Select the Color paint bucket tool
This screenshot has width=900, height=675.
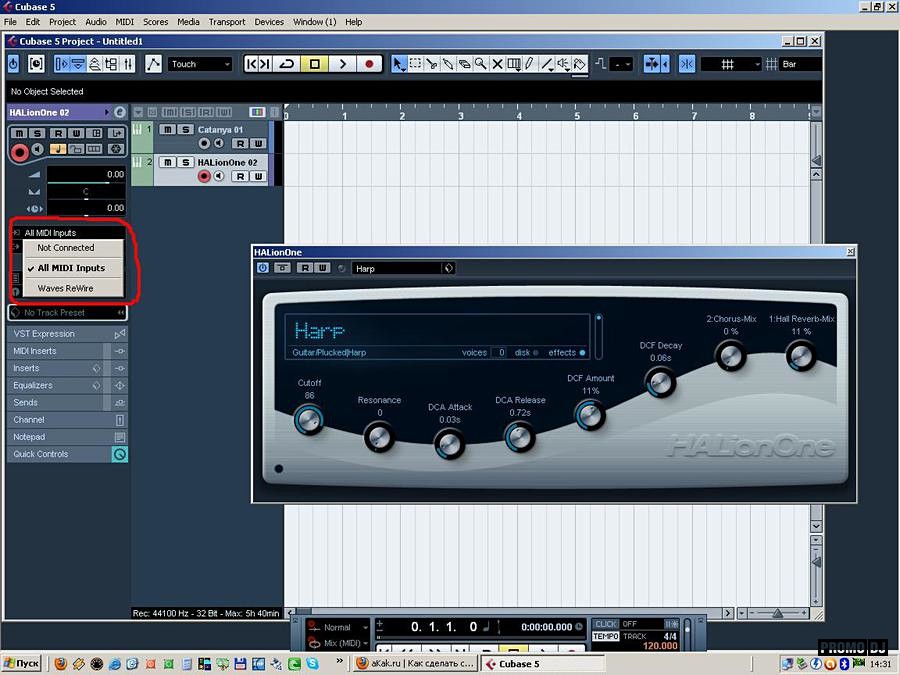(580, 64)
